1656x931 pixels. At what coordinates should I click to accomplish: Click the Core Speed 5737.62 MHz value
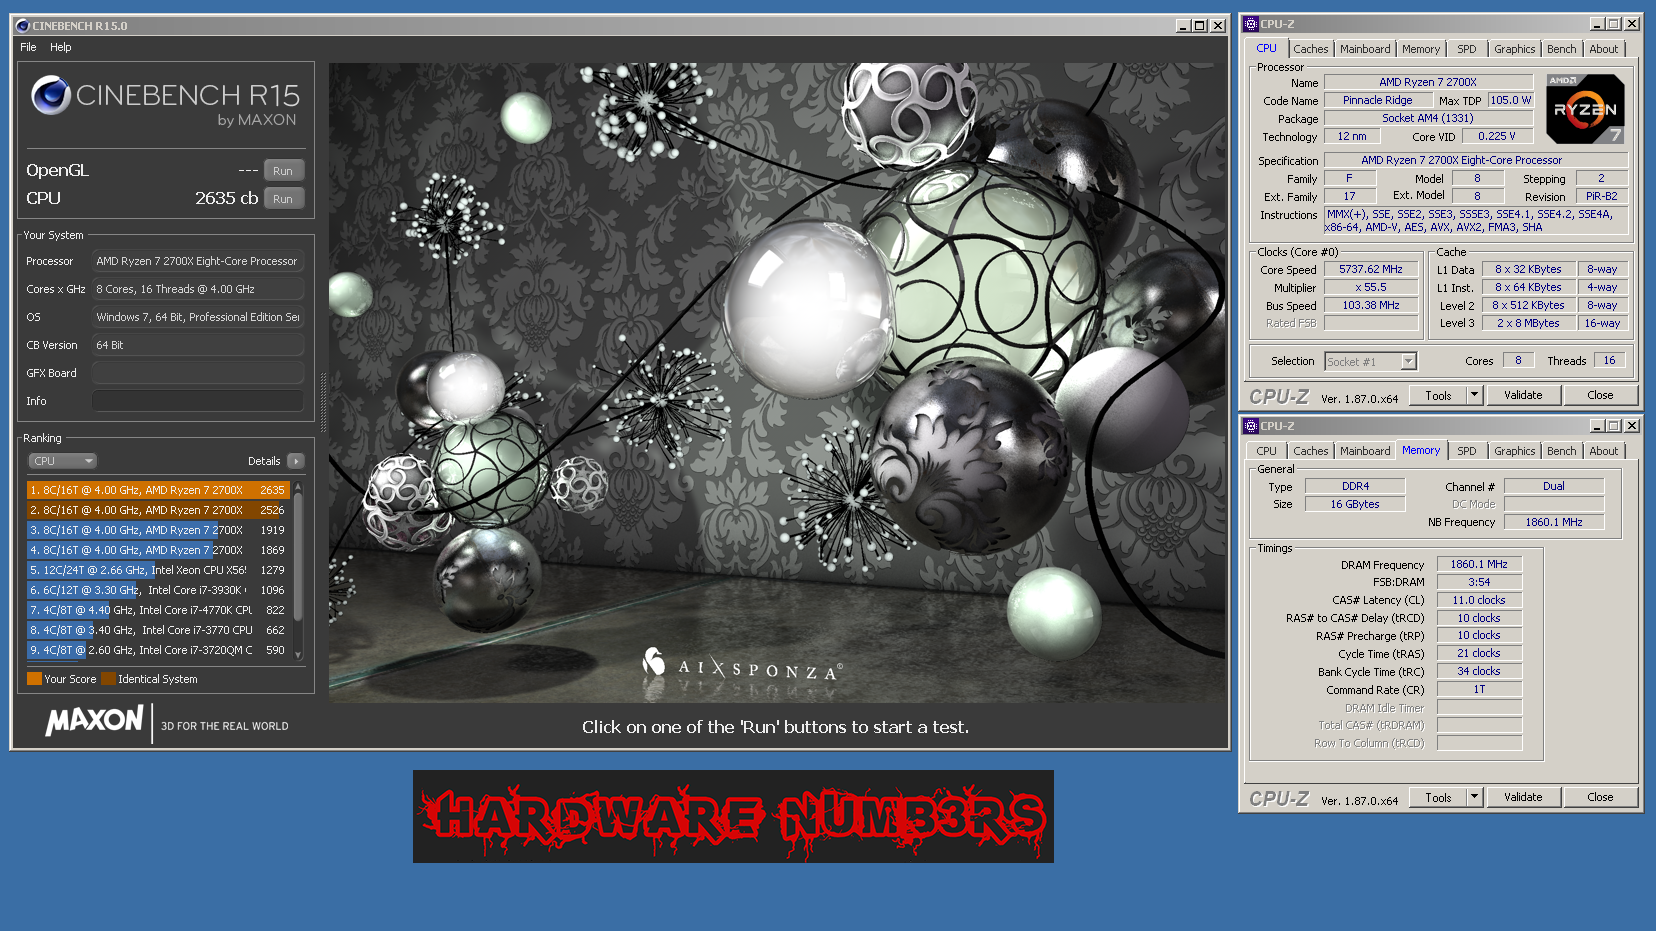pos(1371,270)
